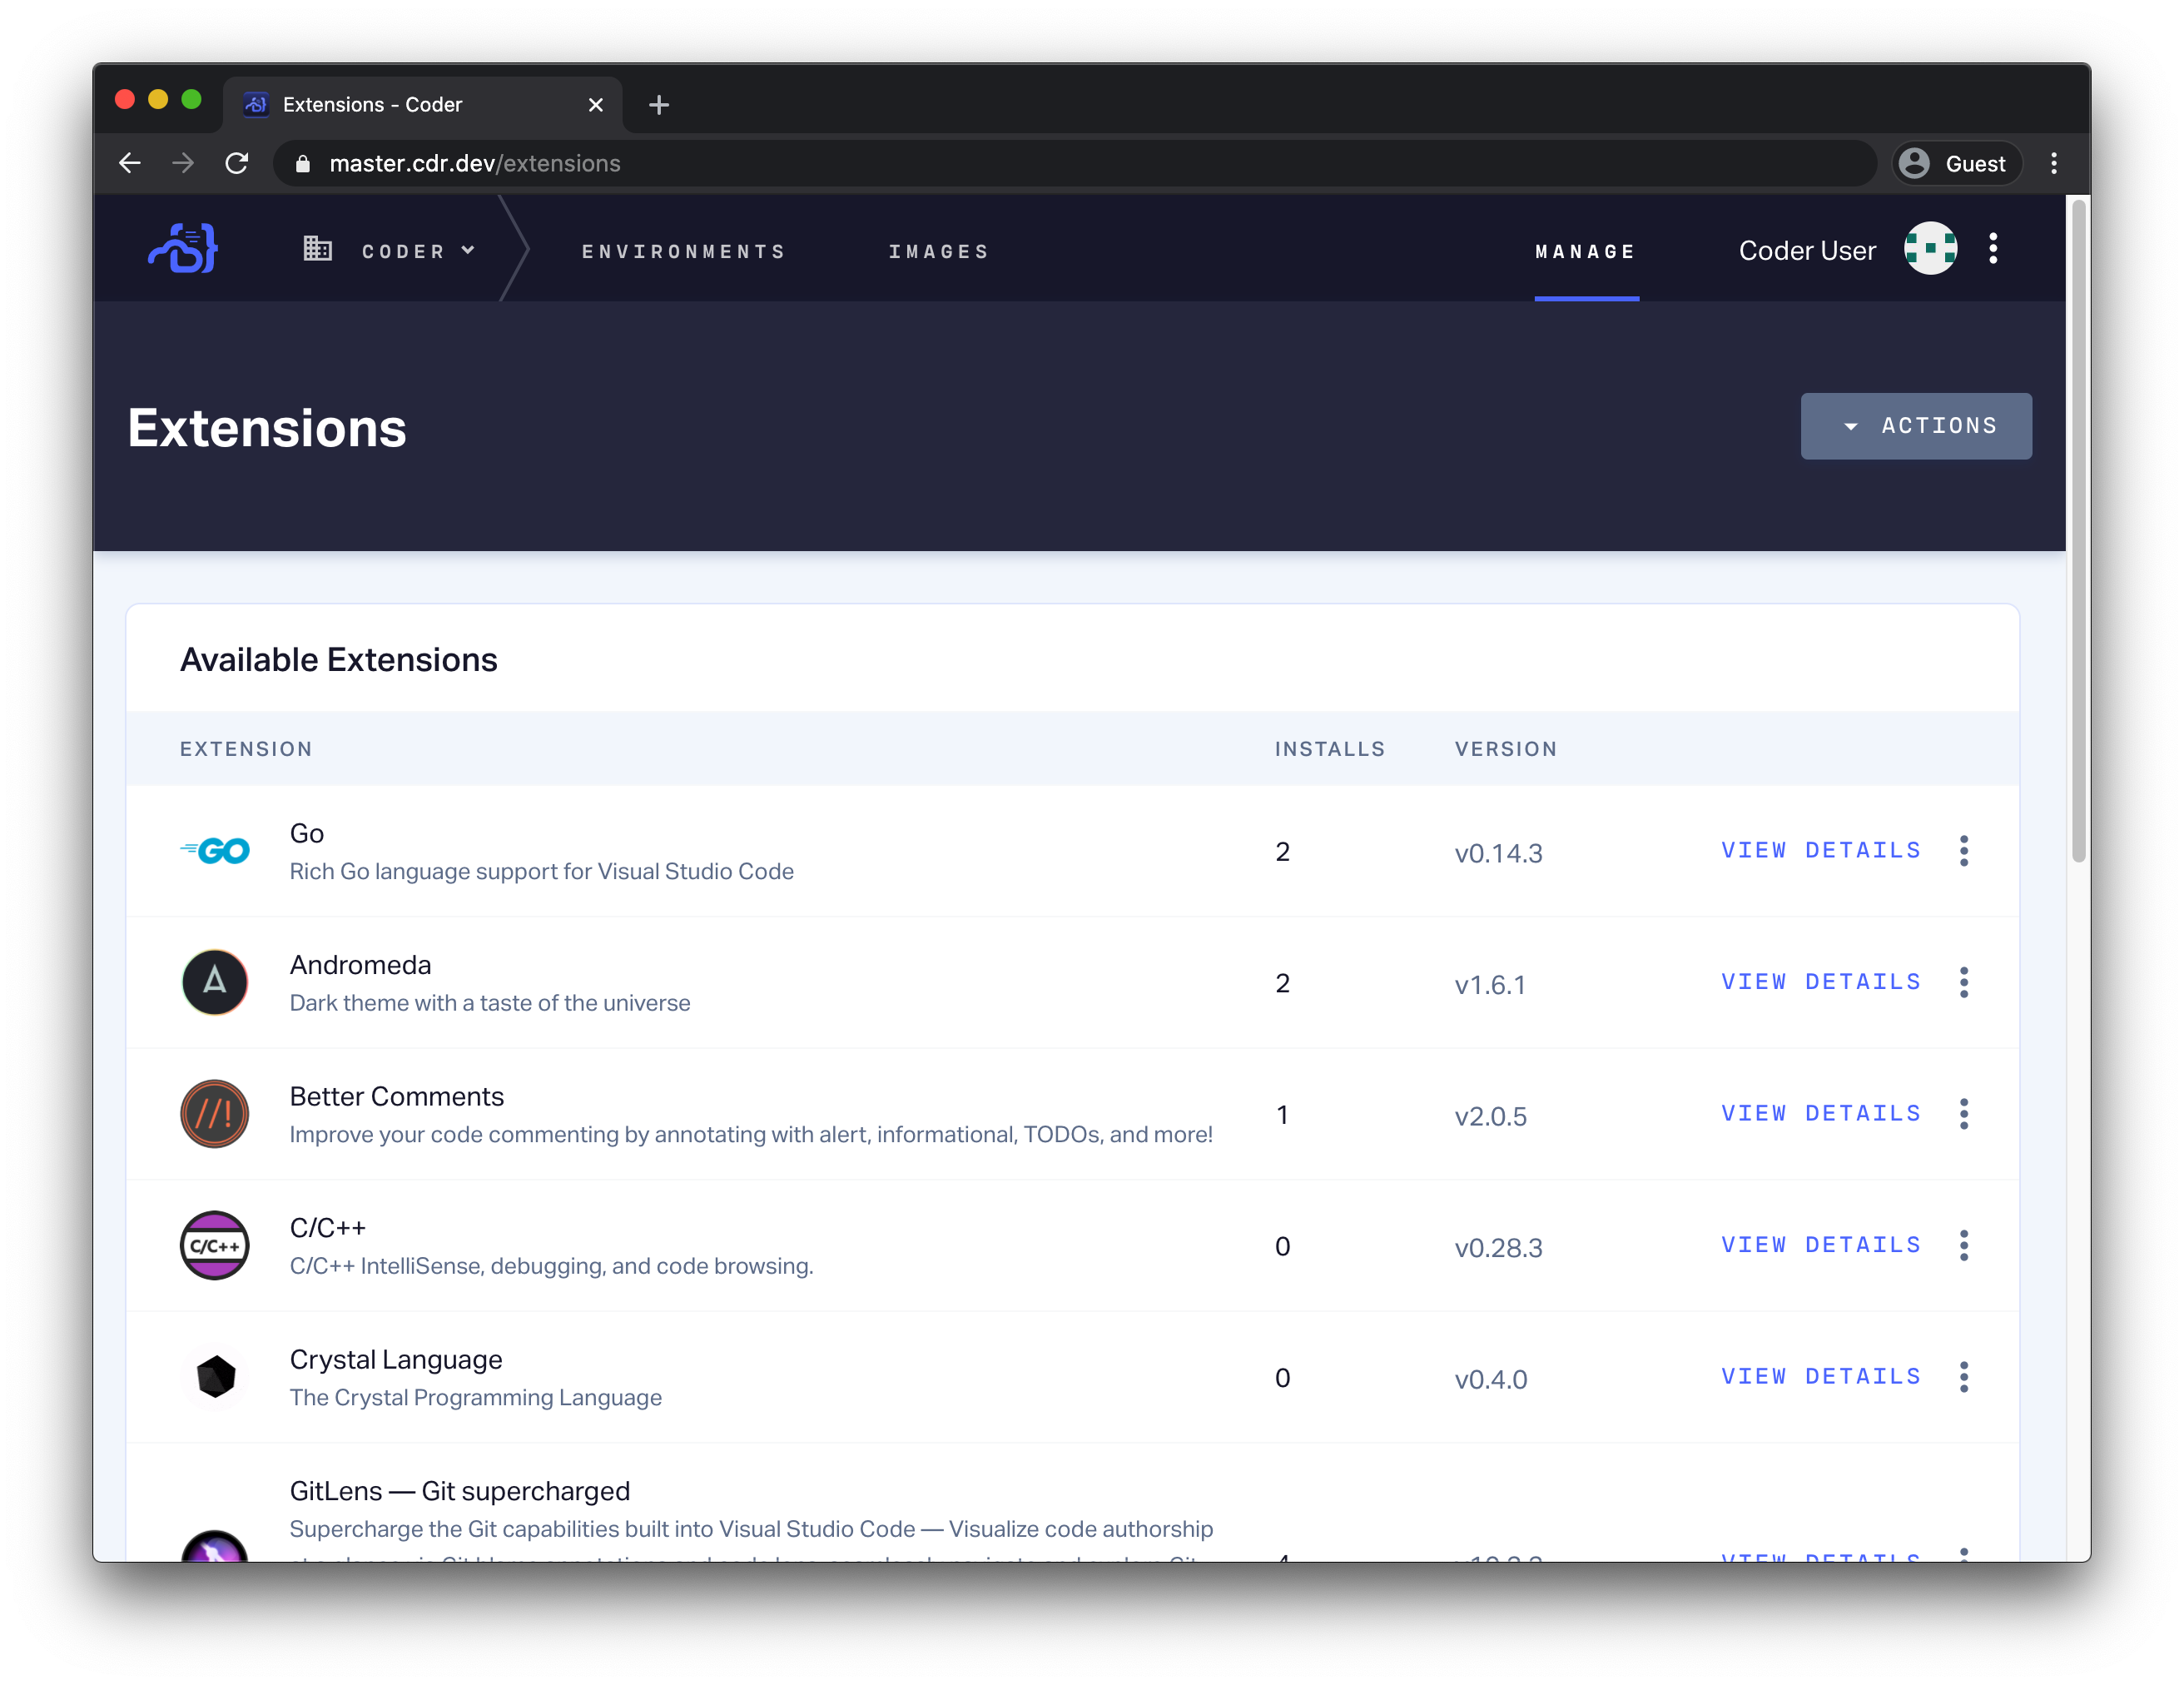Click the Coder logo in the navbar

pyautogui.click(x=183, y=249)
